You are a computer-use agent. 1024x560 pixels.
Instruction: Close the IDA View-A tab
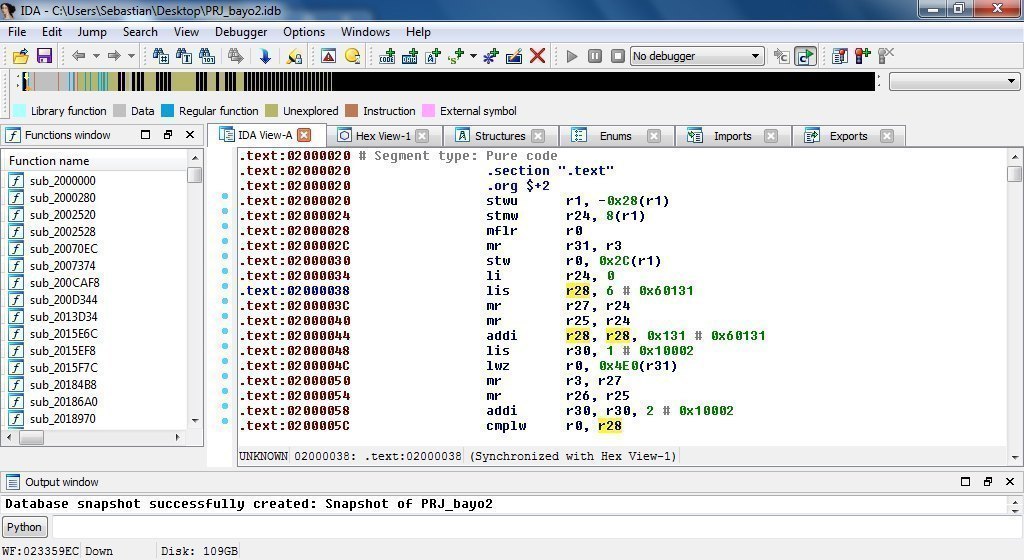304,135
